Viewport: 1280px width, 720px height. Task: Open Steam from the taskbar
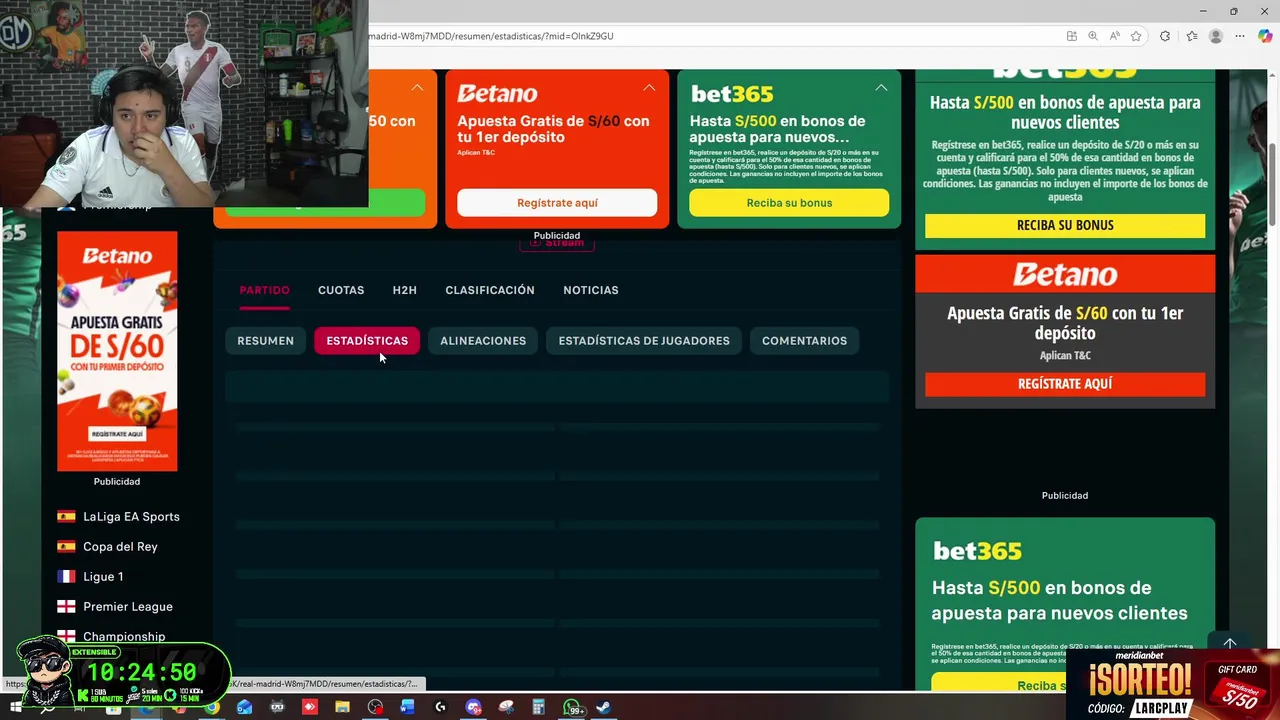(x=604, y=707)
